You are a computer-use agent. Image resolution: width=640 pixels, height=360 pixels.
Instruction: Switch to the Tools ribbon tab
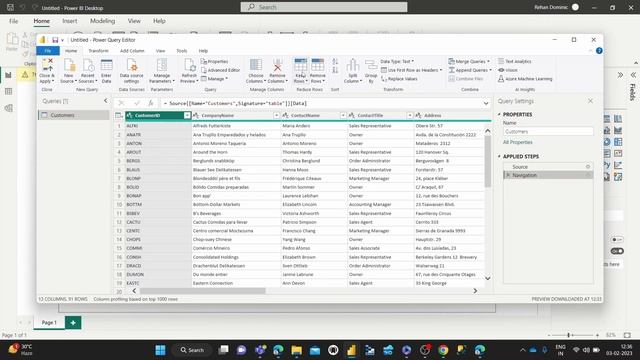(x=182, y=51)
